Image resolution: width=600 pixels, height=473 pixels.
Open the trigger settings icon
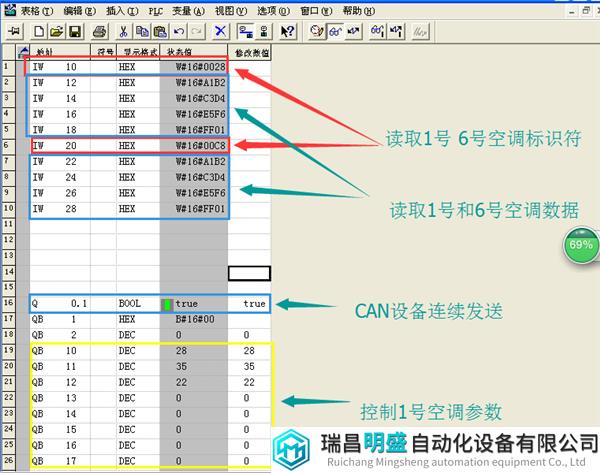(316, 31)
